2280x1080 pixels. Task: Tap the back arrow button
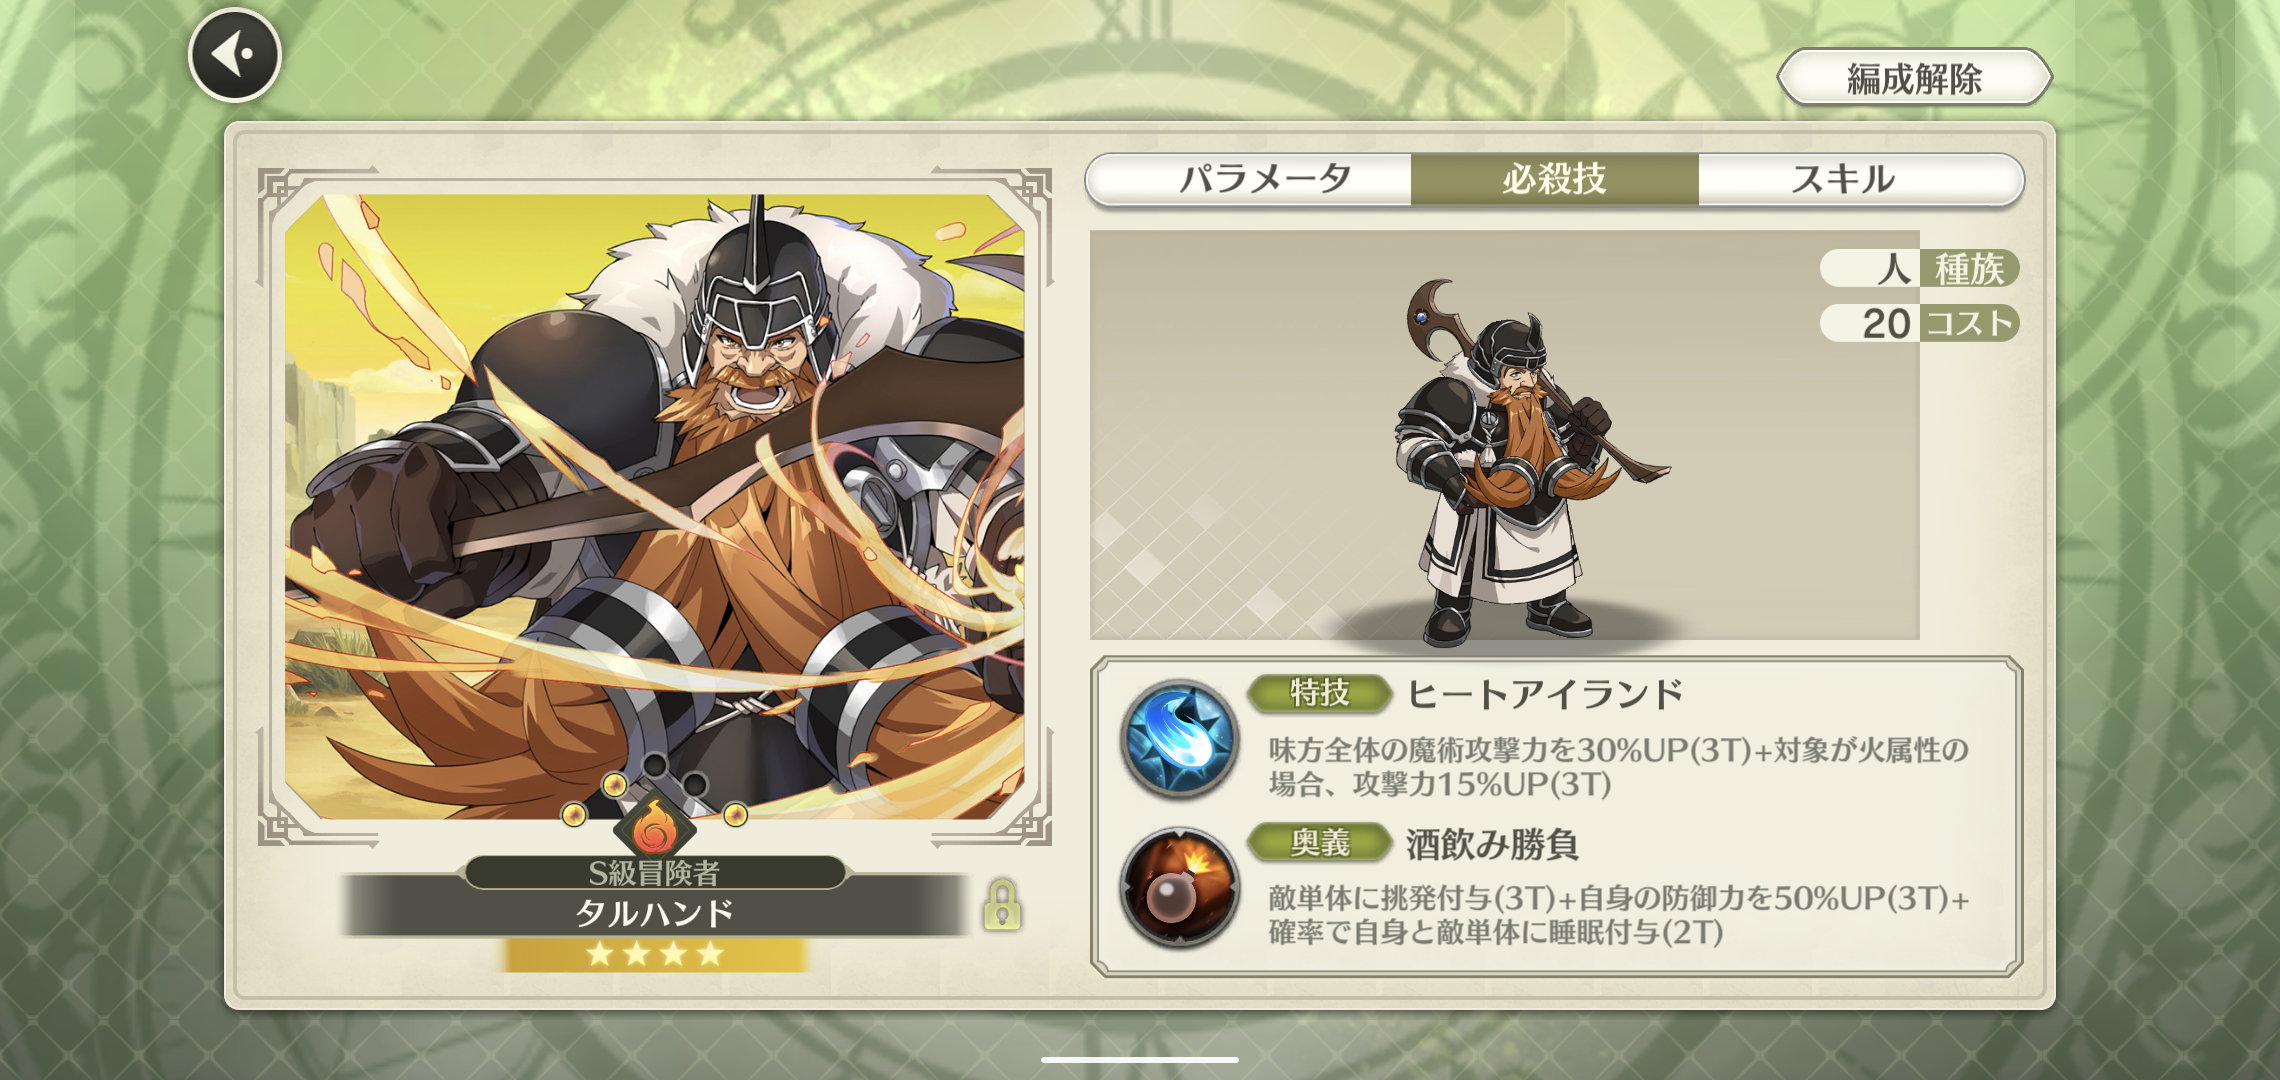click(x=235, y=55)
